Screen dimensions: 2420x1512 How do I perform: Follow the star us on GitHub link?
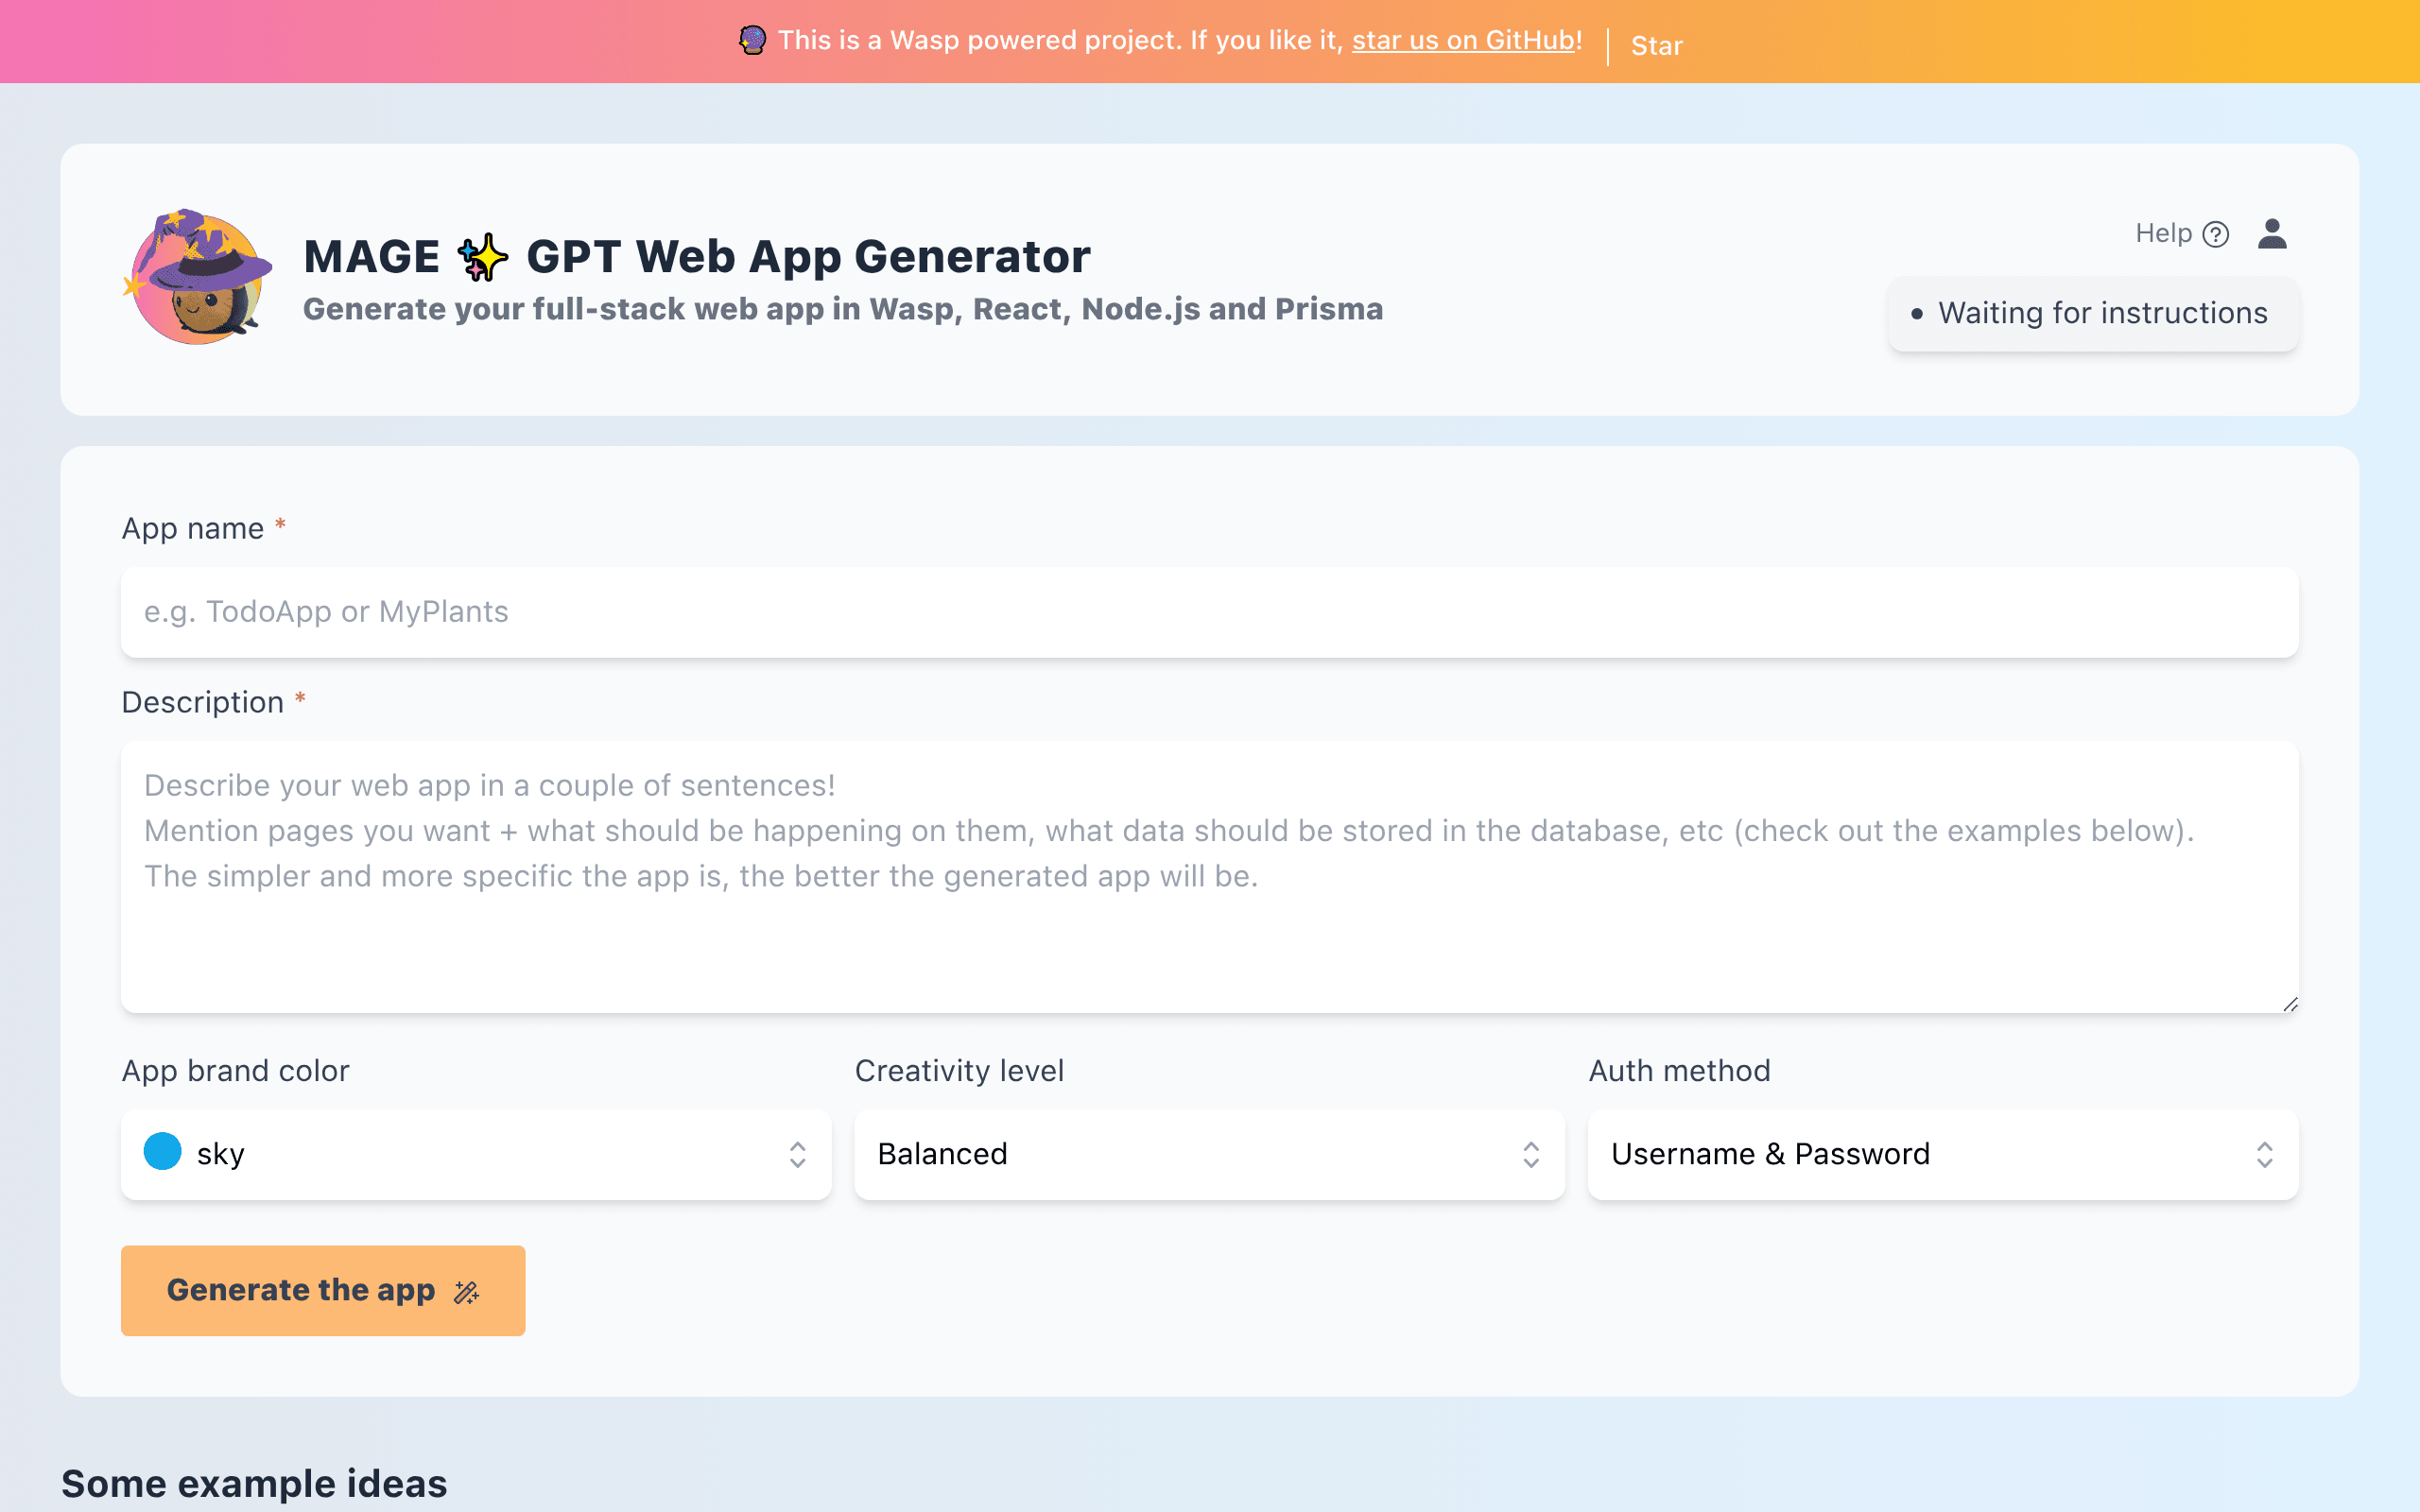(x=1463, y=40)
